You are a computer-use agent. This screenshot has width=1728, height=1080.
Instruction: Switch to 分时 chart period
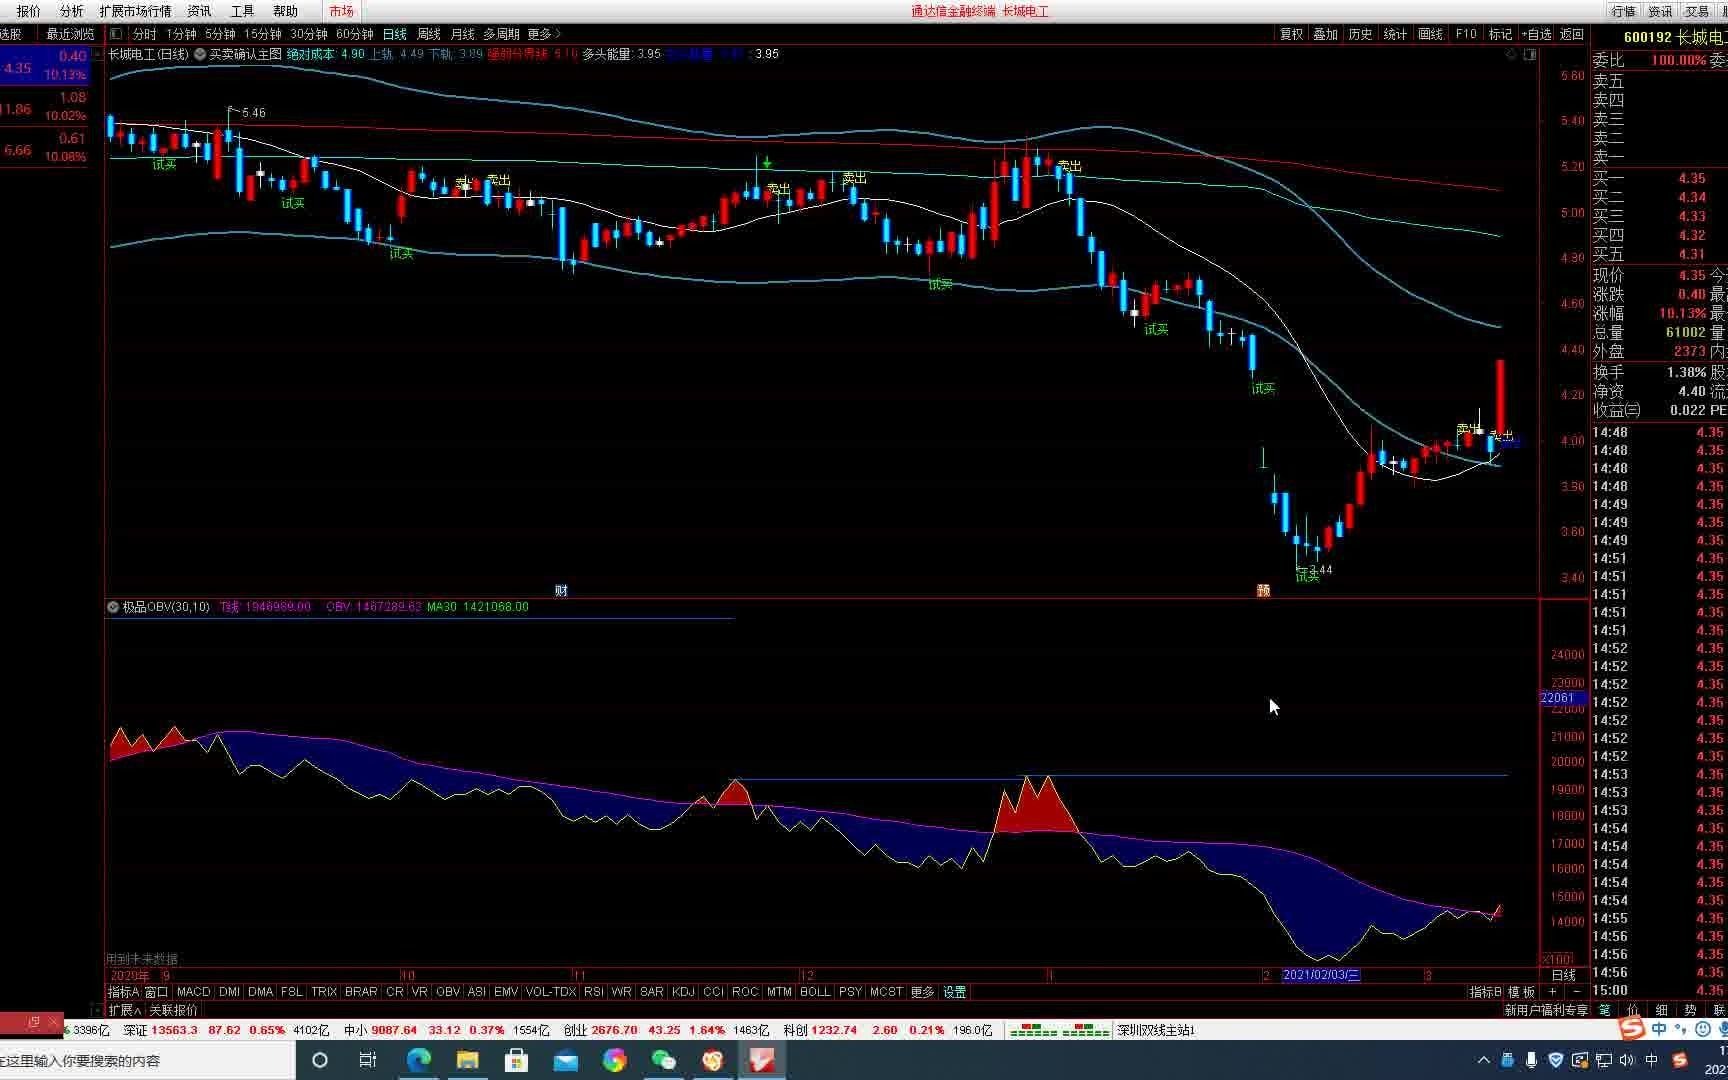point(145,34)
